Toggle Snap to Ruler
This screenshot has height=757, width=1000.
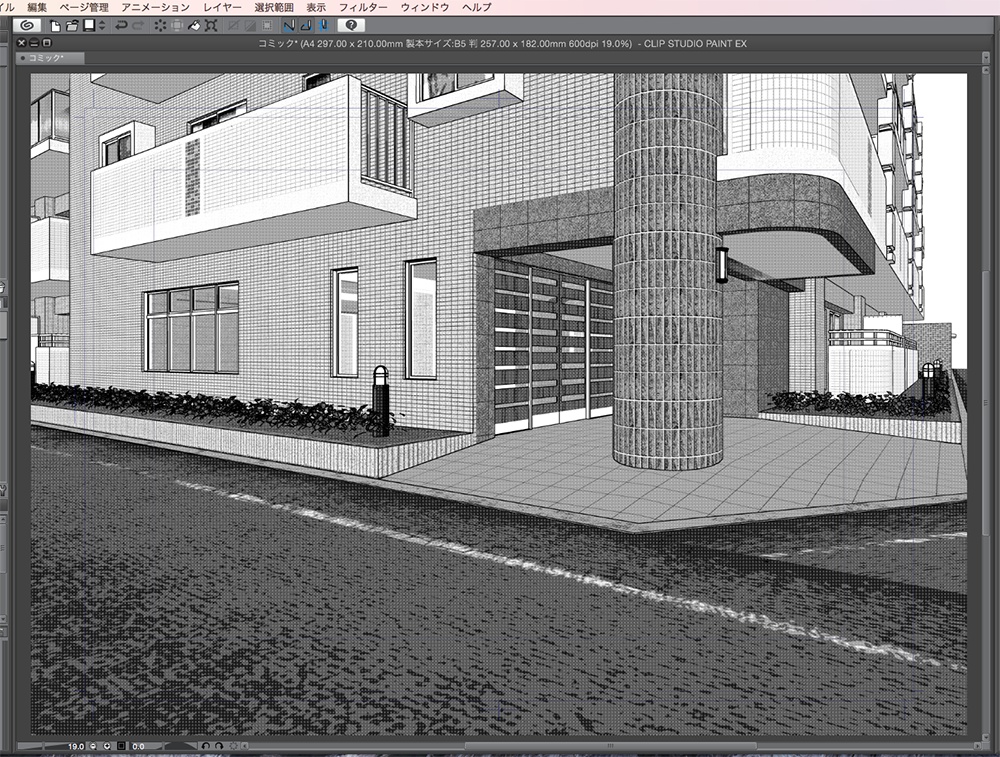pyautogui.click(x=289, y=28)
